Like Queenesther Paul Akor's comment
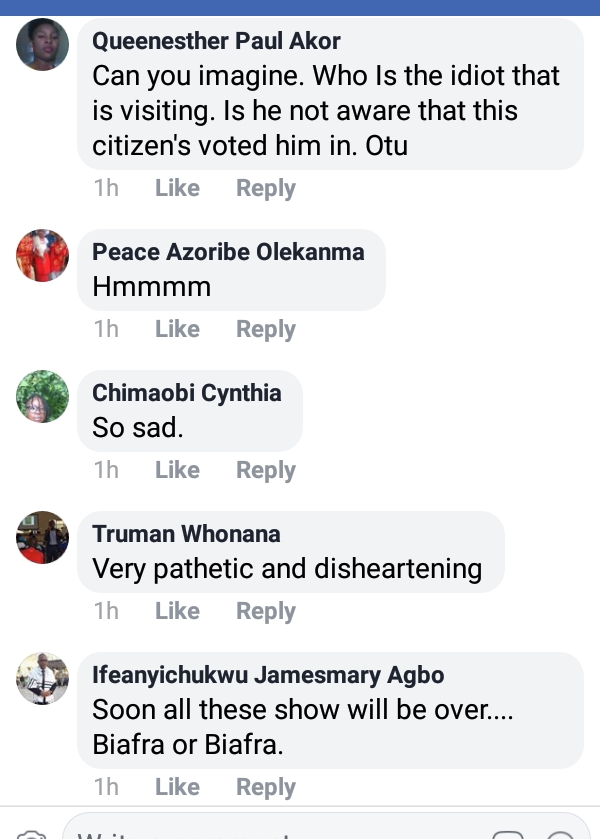The image size is (600, 839). click(177, 188)
